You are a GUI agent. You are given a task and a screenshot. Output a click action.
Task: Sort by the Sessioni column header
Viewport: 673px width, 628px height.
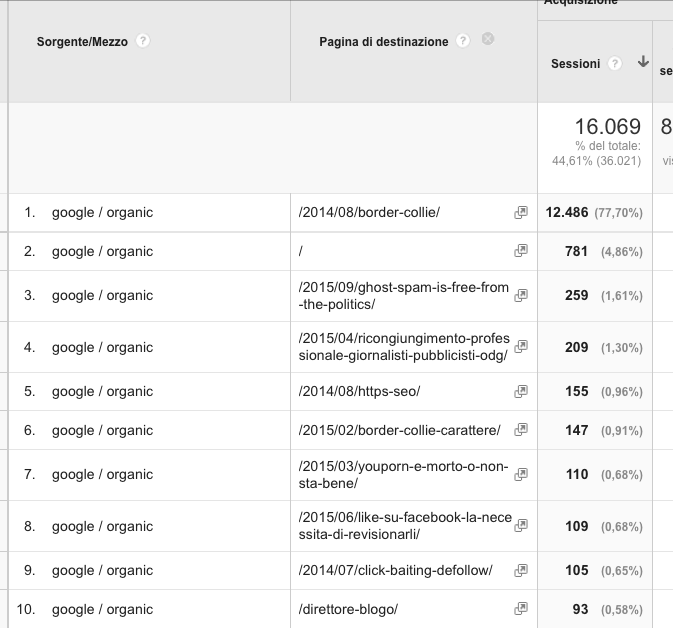click(576, 64)
